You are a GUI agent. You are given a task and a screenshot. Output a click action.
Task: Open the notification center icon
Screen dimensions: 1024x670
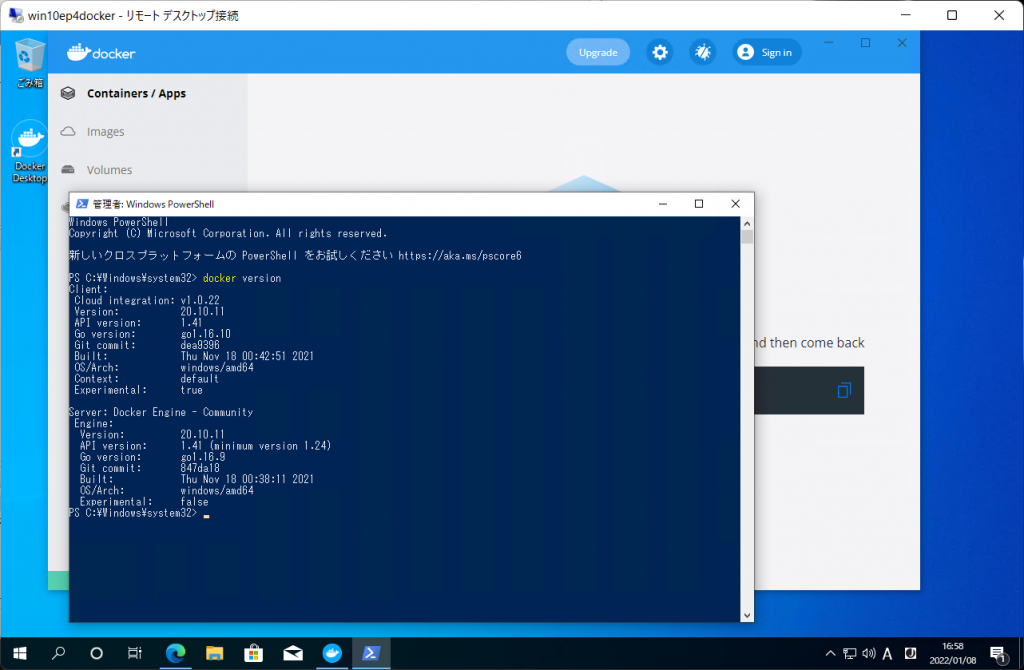pos(998,654)
